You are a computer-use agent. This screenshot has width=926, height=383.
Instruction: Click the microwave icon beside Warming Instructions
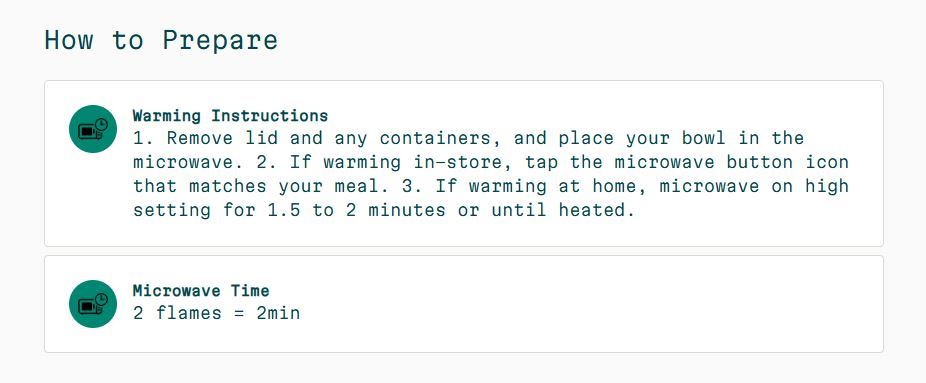pos(93,129)
